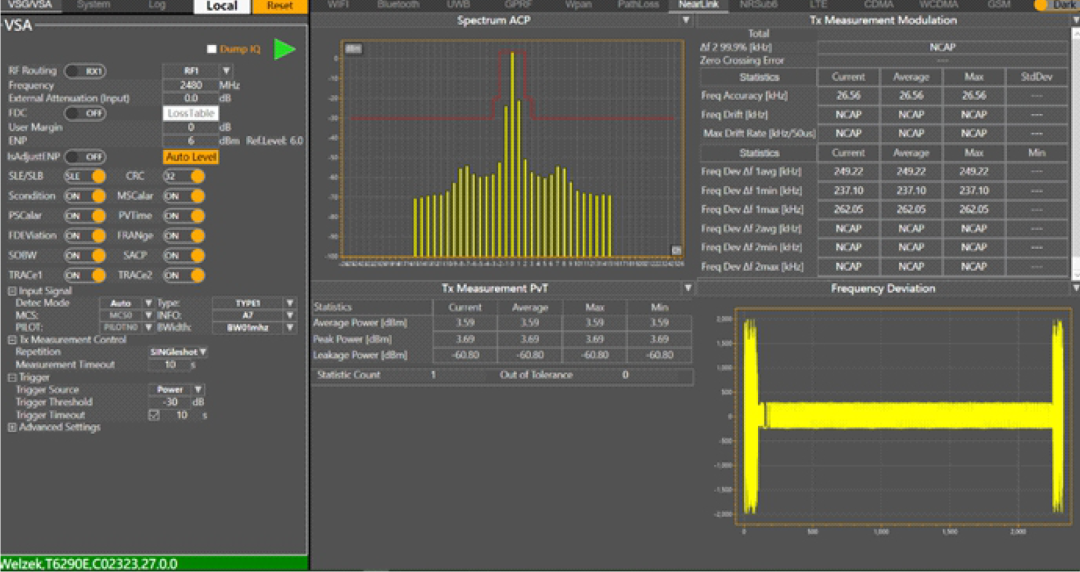Viewport: 1080px width, 572px height.
Task: Toggle the Trigger Timeout checkbox
Action: point(154,415)
